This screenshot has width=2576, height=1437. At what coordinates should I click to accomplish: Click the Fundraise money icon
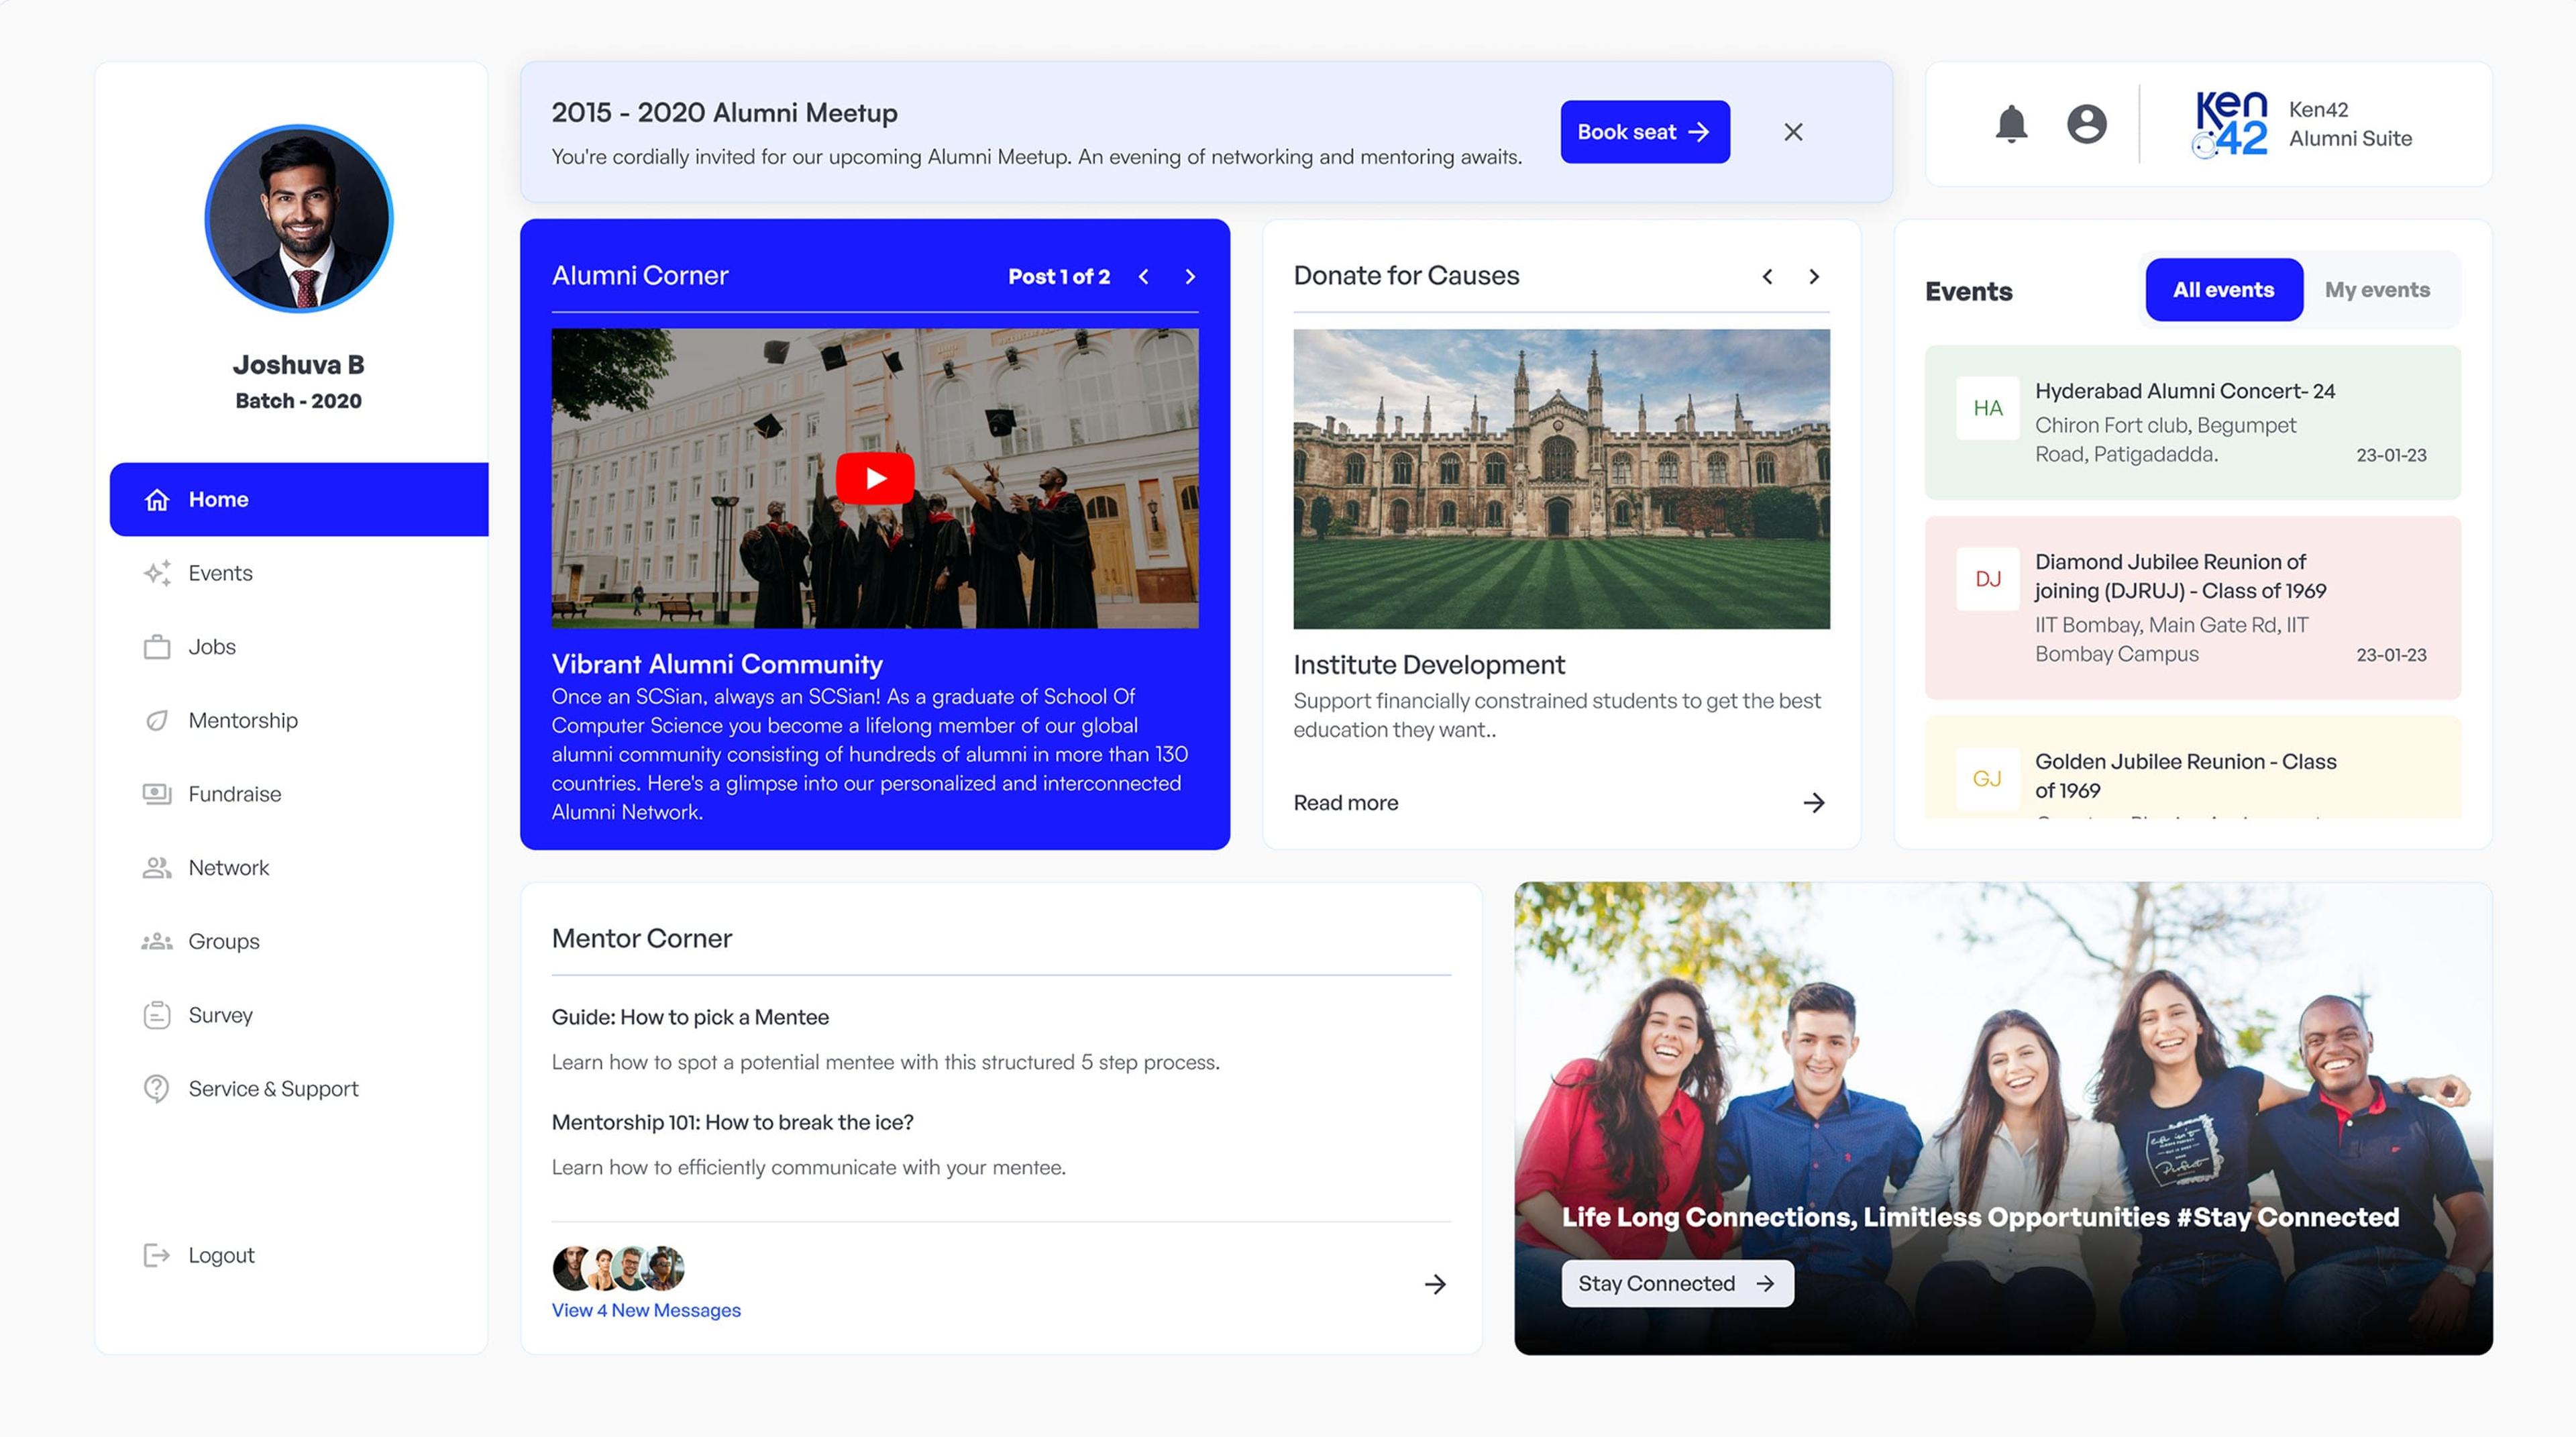click(x=157, y=794)
